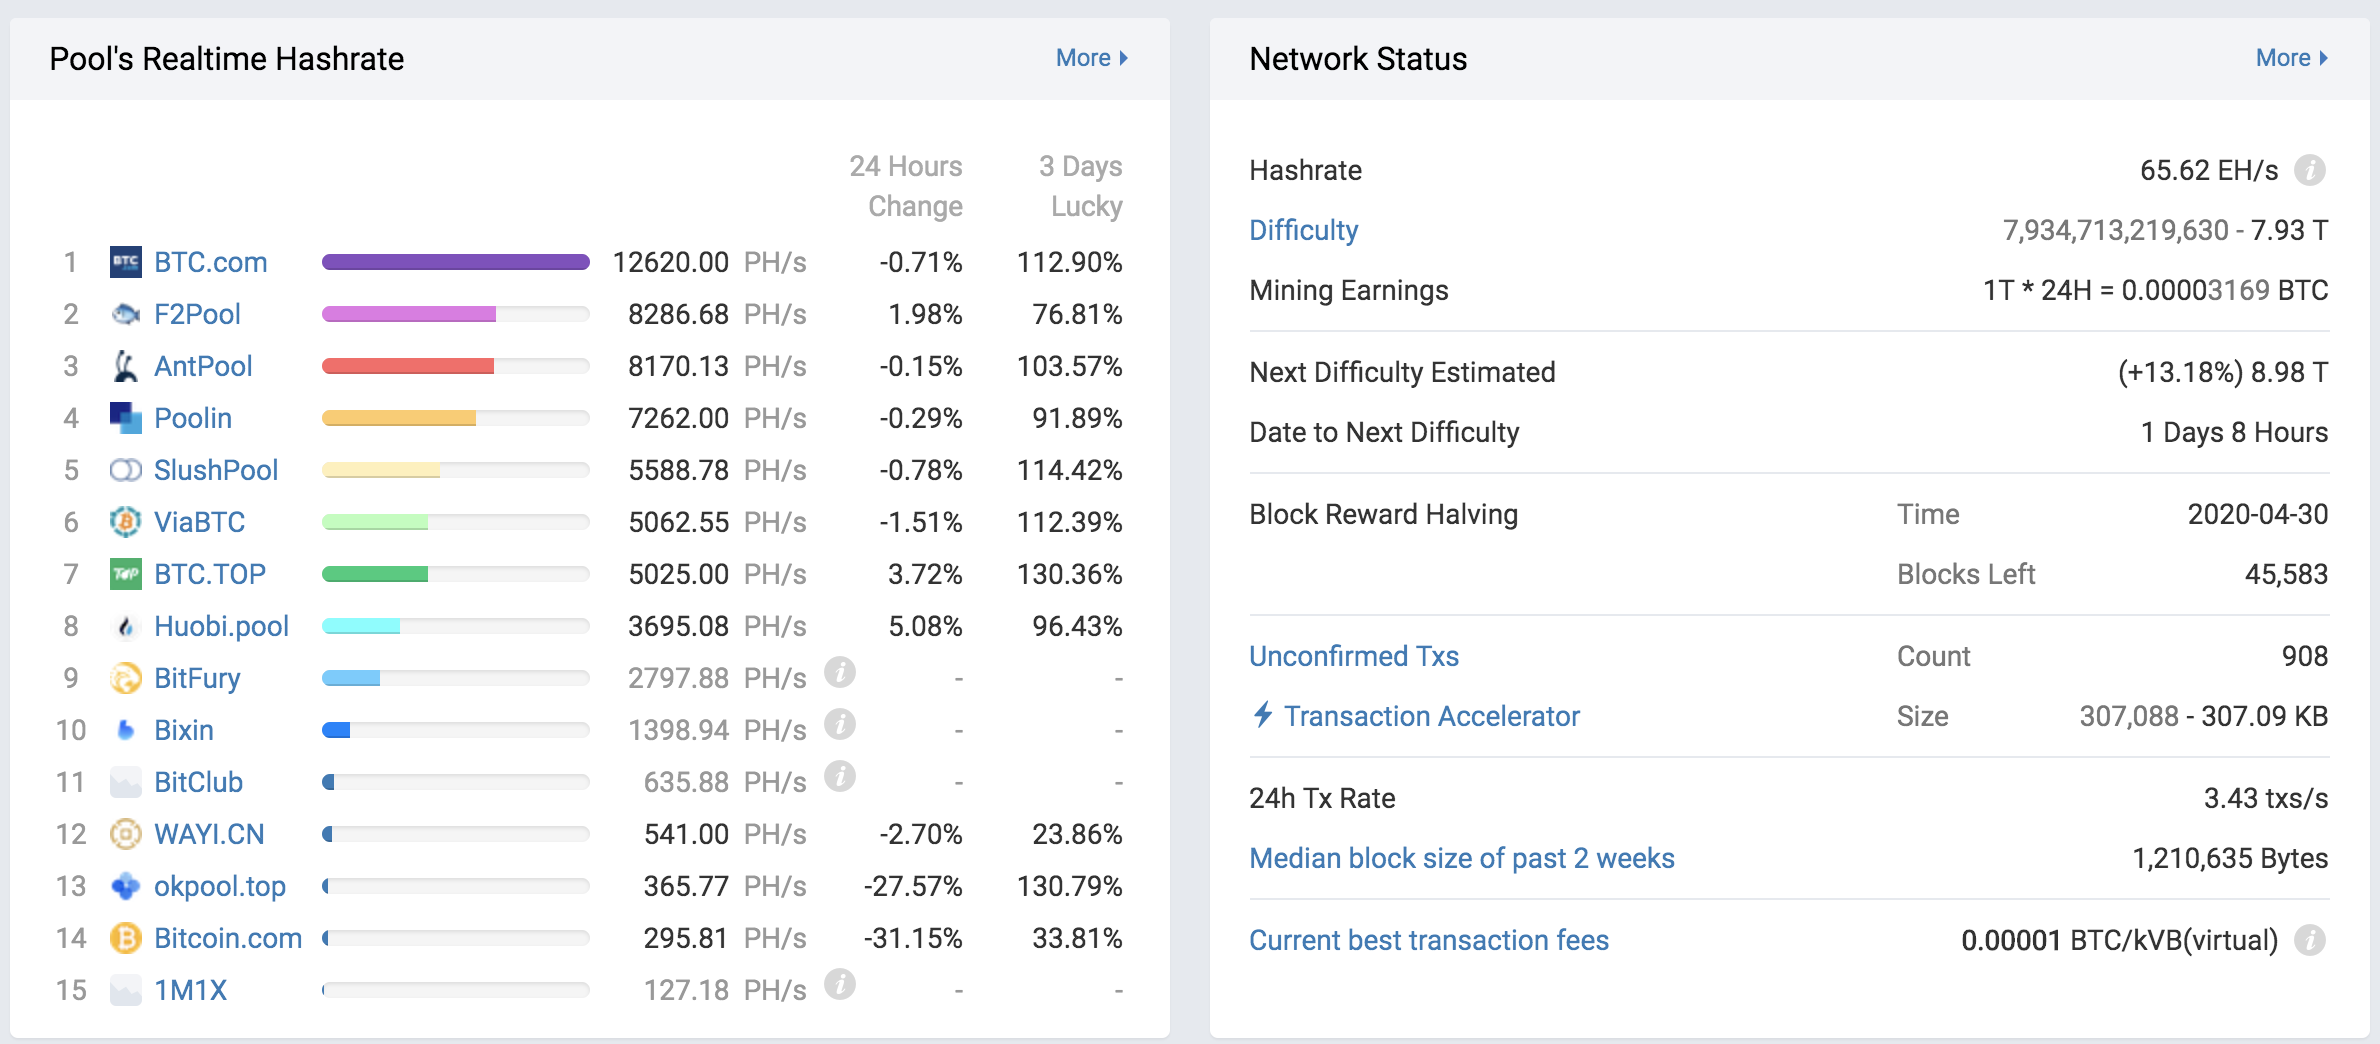Click the 65.62 EH/s network hashrate value
Image resolution: width=2380 pixels, height=1044 pixels.
pos(2209,170)
